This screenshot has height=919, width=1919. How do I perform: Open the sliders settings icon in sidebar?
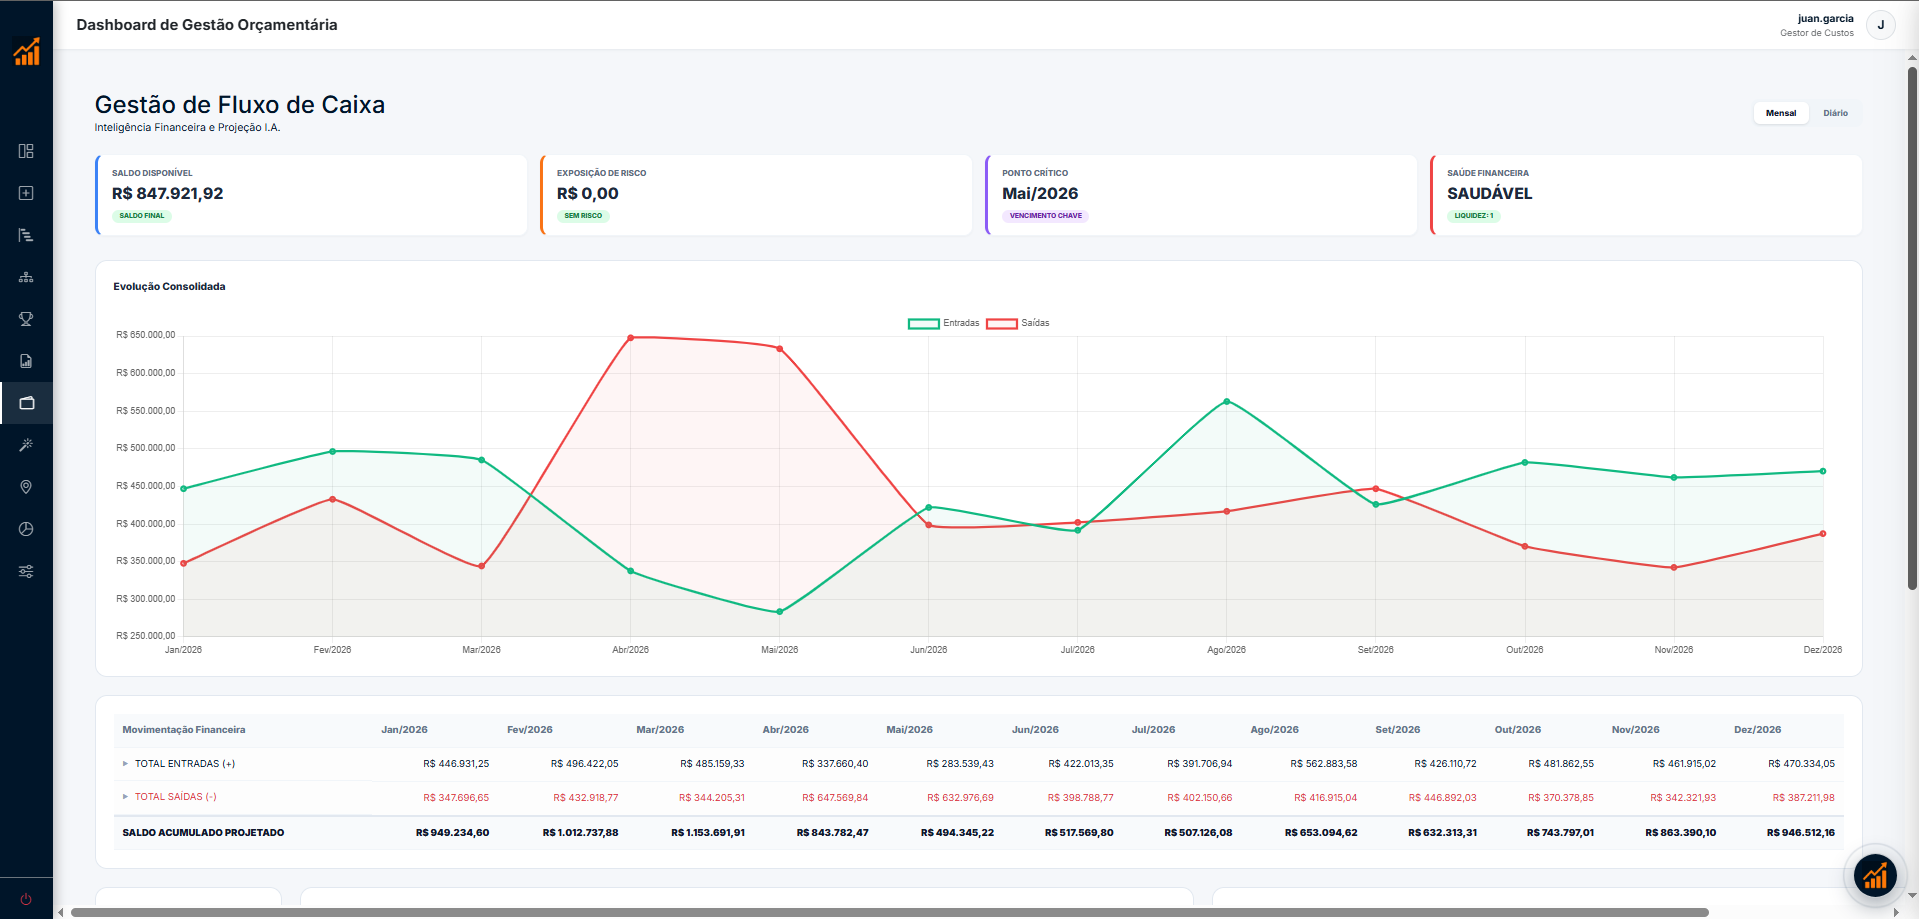click(x=26, y=571)
